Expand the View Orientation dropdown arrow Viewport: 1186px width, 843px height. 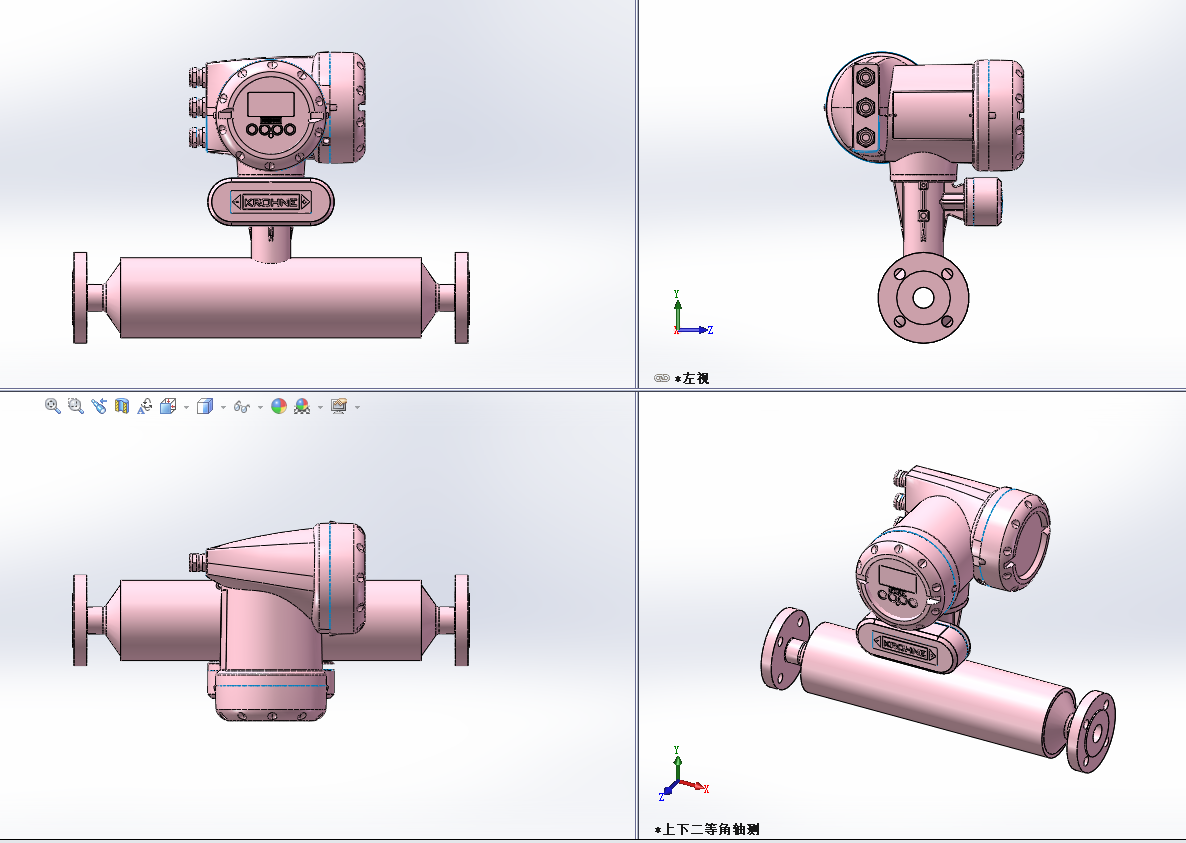(187, 408)
